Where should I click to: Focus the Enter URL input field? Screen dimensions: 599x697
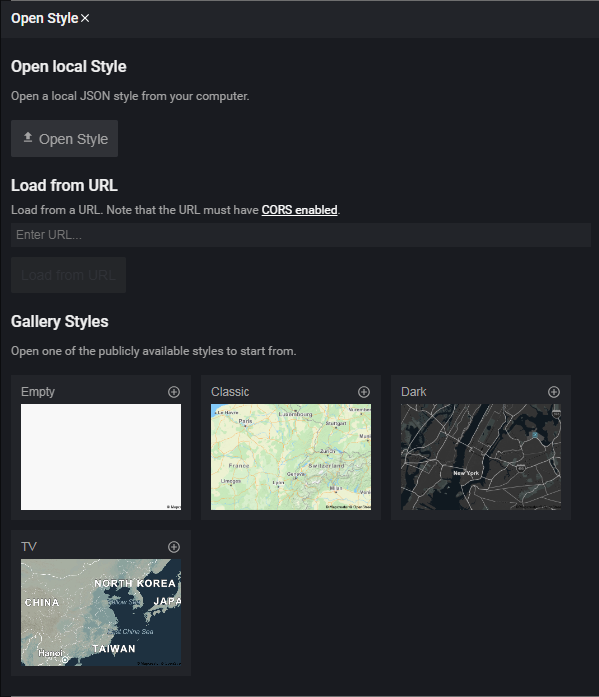click(301, 235)
